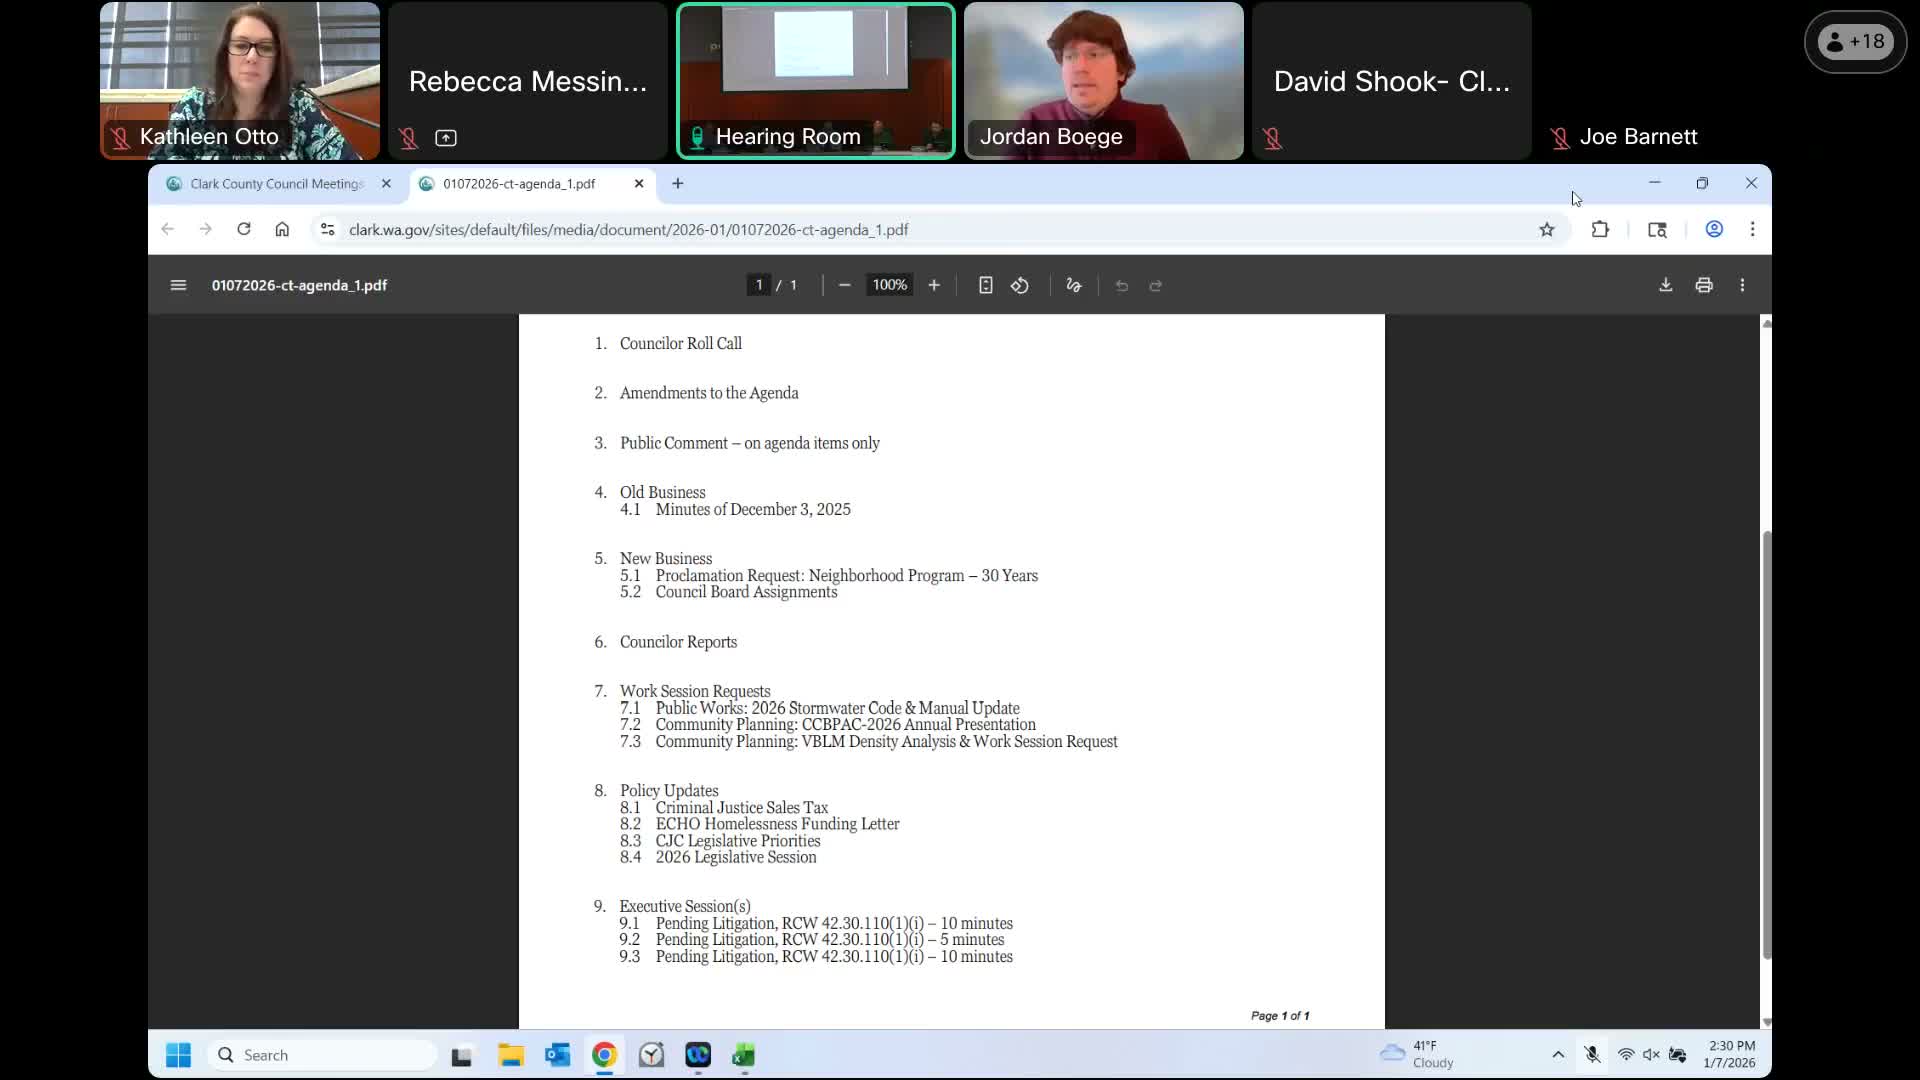Viewport: 1920px width, 1080px height.
Task: Show hidden system tray icons chevron
Action: point(1558,1055)
